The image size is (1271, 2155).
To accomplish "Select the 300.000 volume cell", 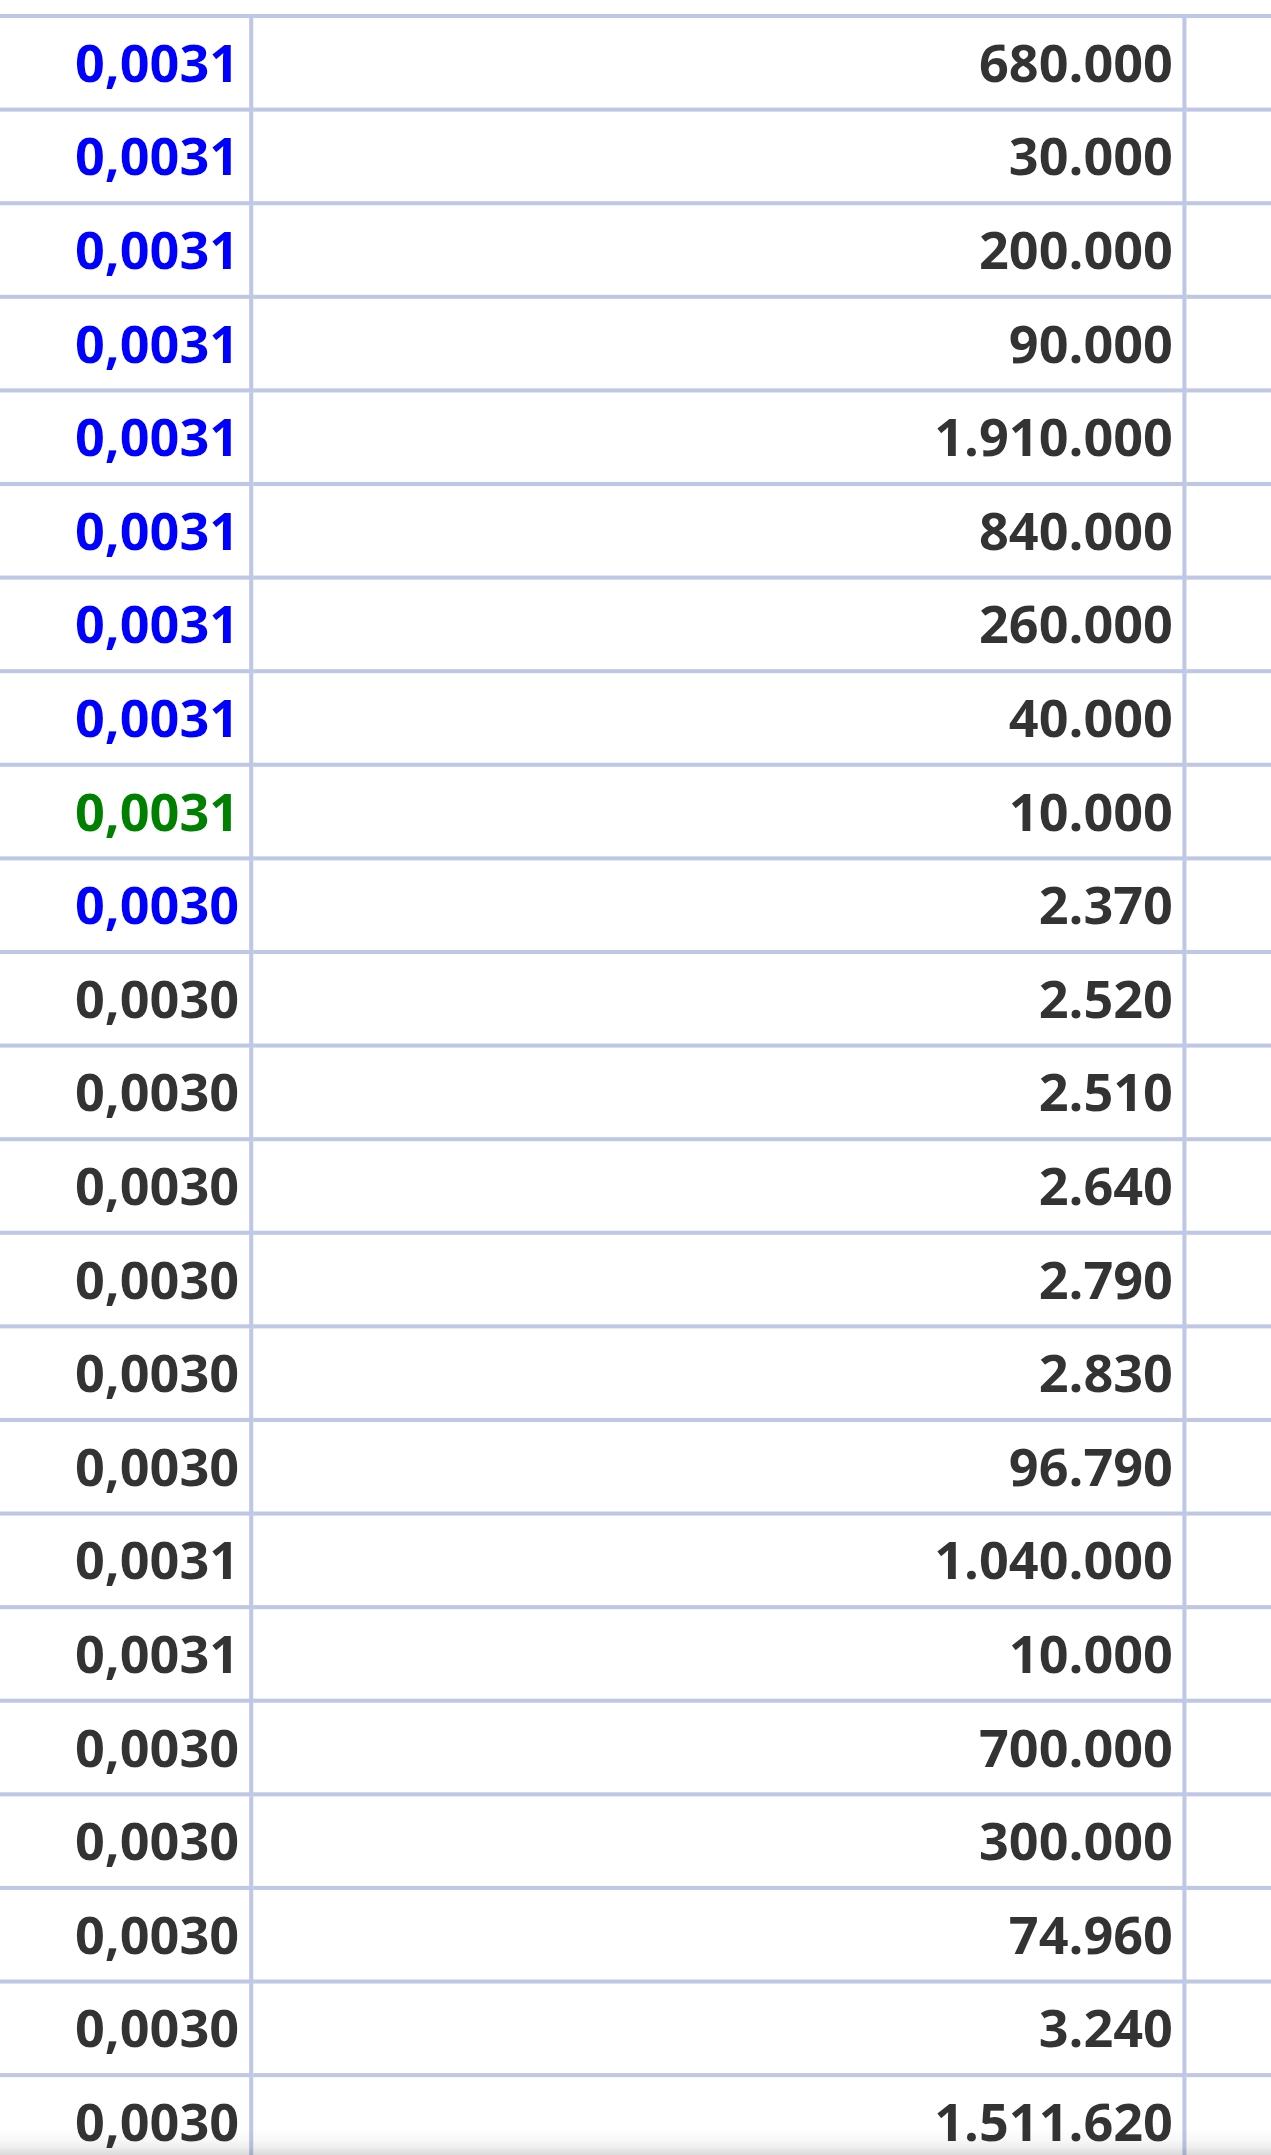I will click(1075, 1842).
